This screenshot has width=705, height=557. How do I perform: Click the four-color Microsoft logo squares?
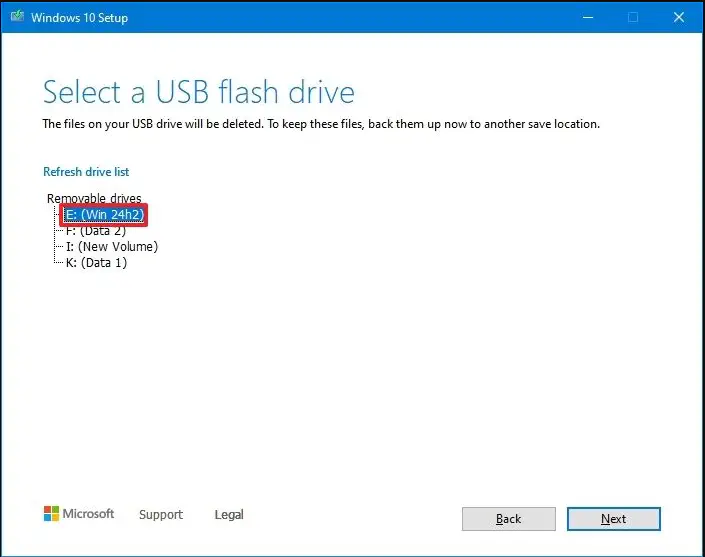[x=51, y=513]
